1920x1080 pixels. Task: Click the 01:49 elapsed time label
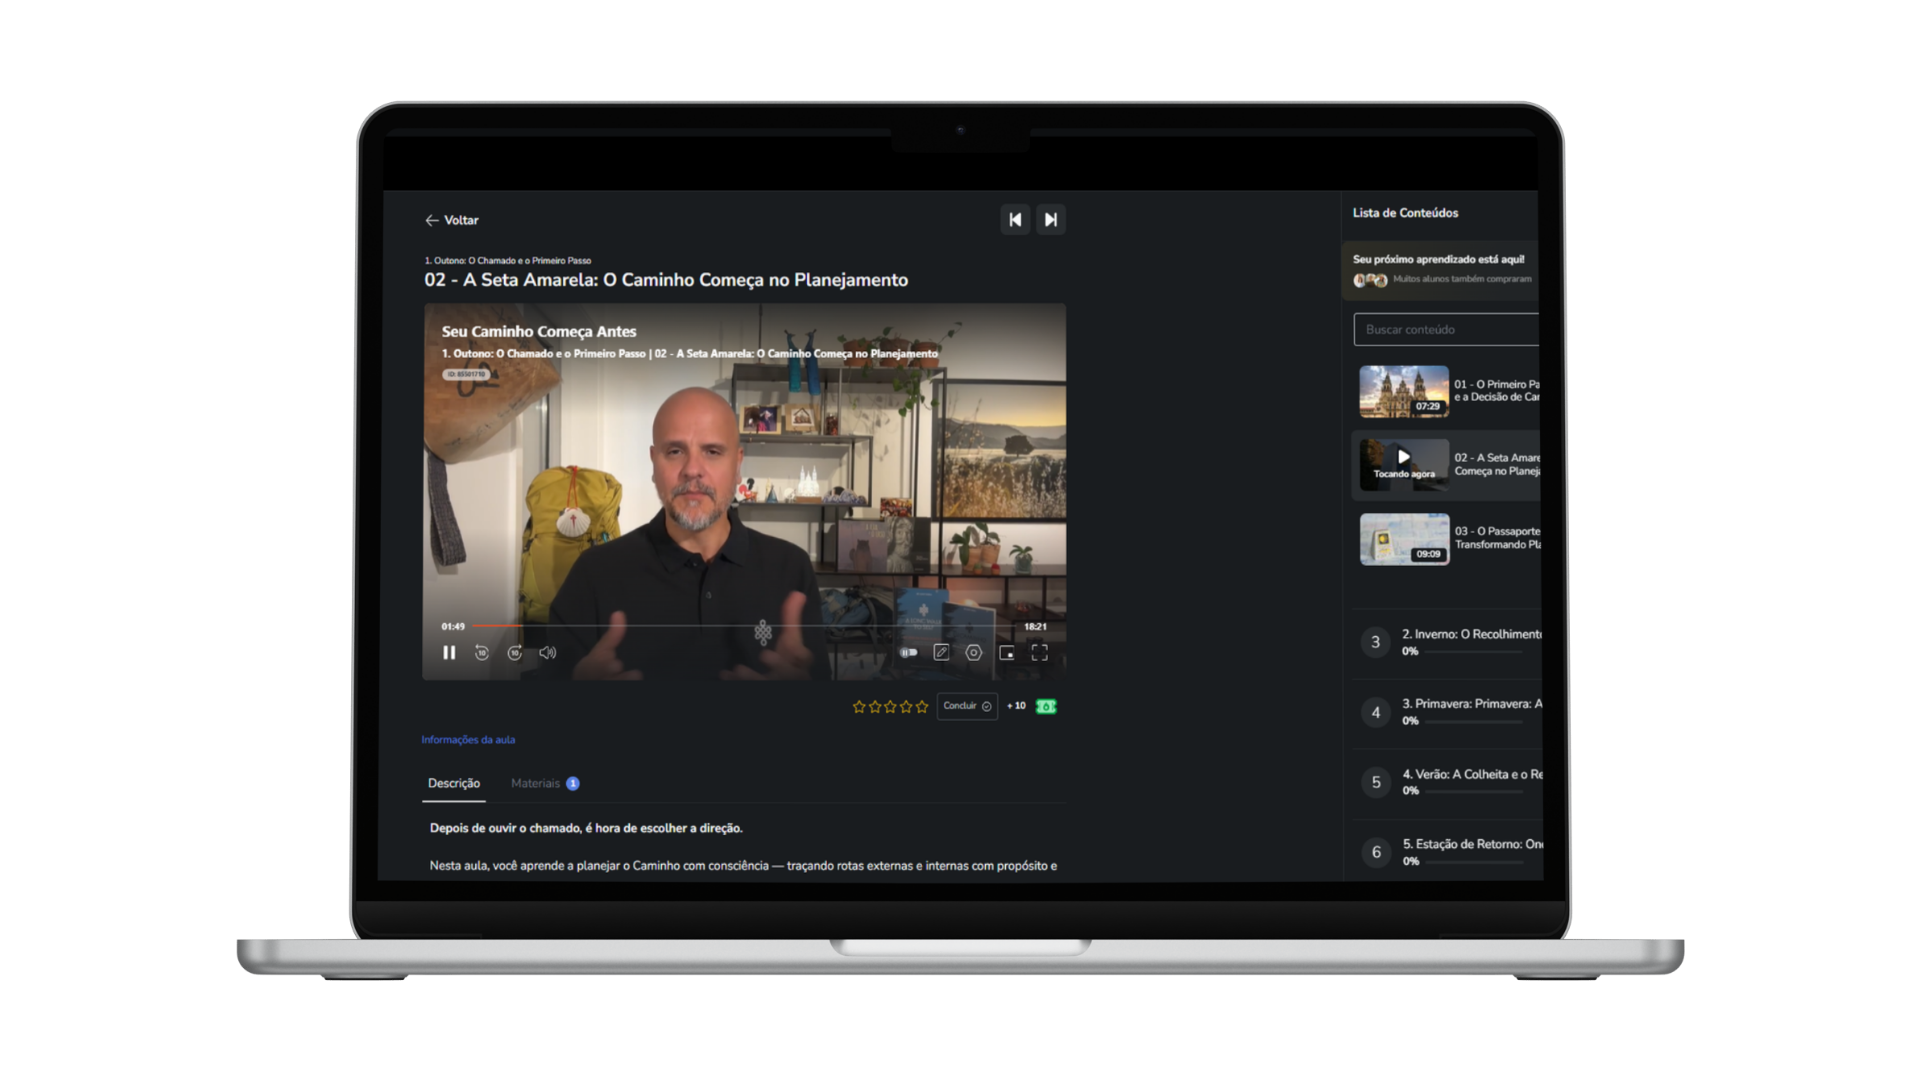click(x=453, y=626)
